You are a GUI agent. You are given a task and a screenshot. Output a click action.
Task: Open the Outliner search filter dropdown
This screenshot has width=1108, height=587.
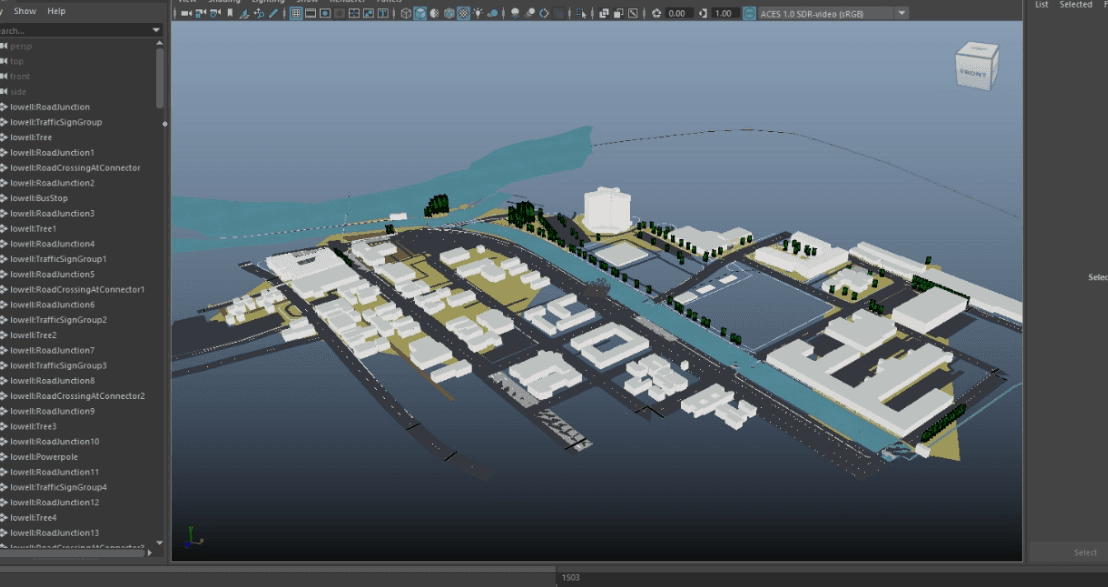[156, 30]
